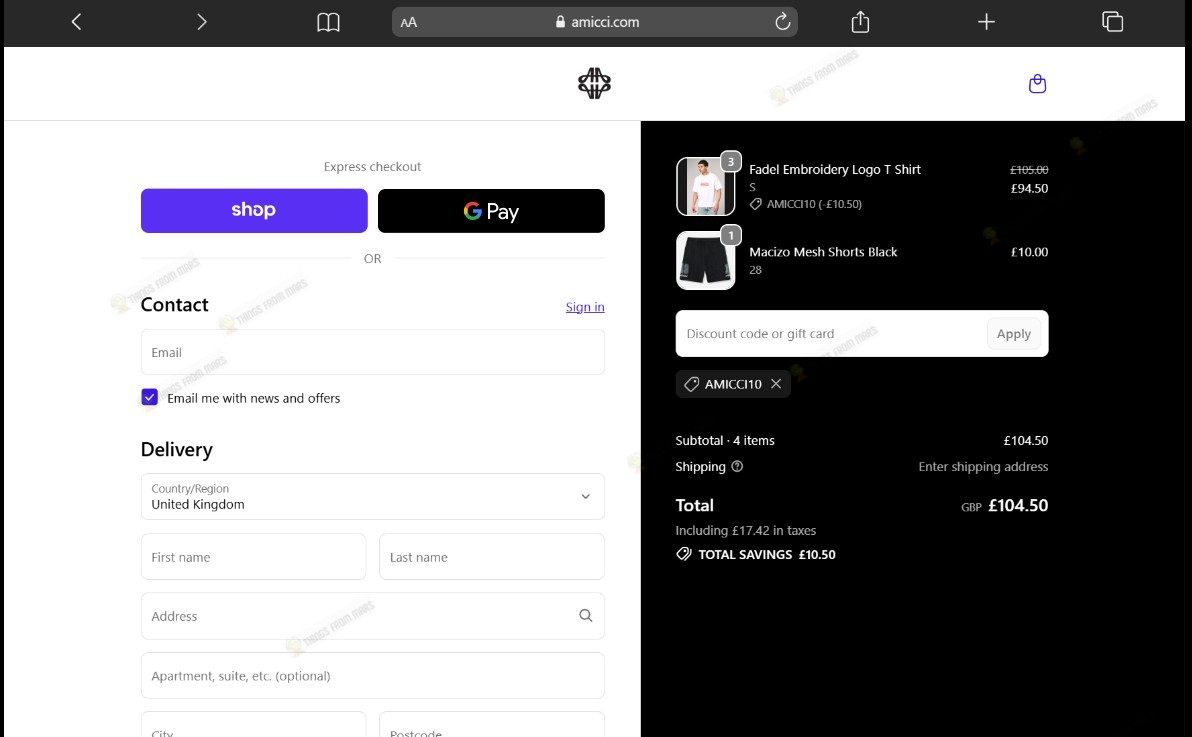This screenshot has height=737, width=1192.
Task: Open the bookmarks book icon
Action: click(x=328, y=22)
